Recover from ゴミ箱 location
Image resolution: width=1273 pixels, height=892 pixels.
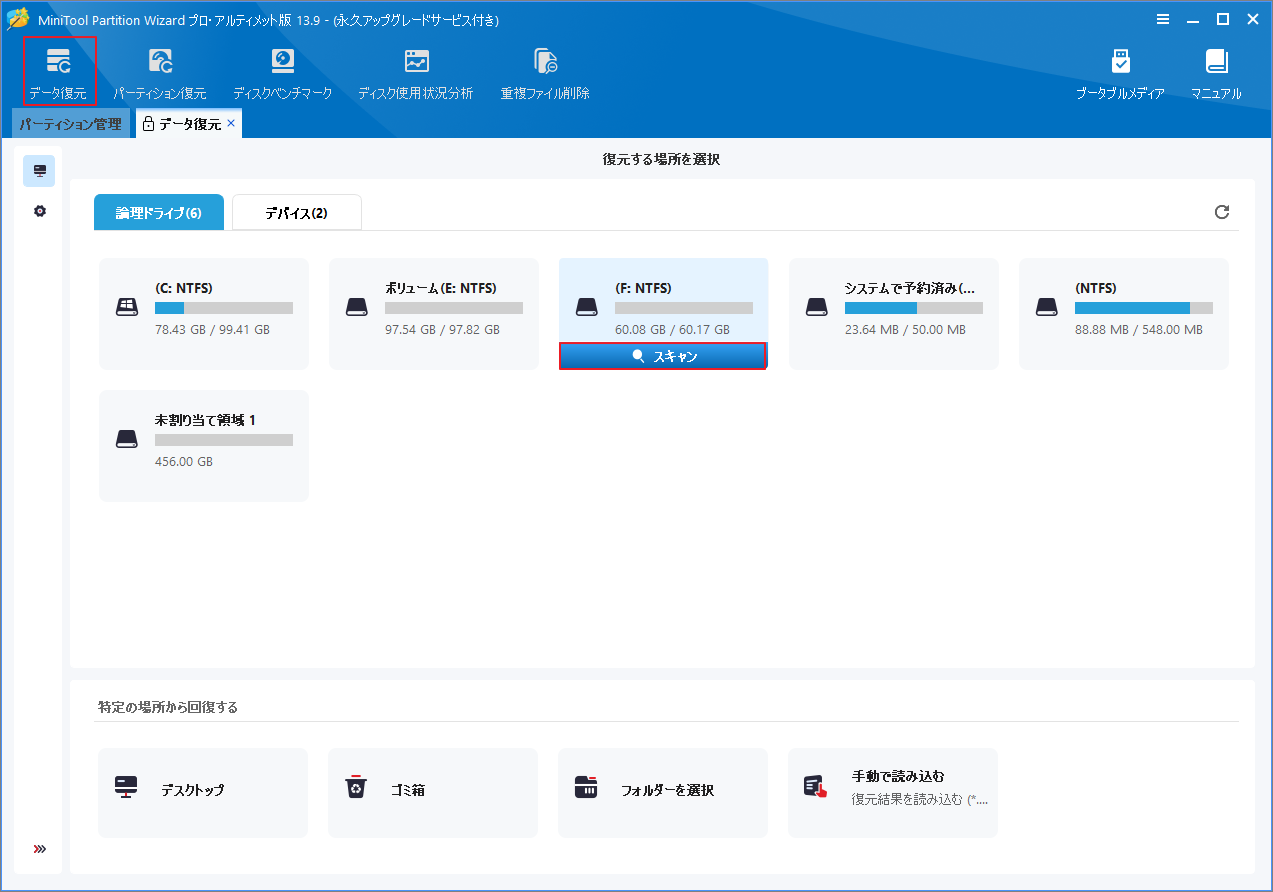[433, 793]
